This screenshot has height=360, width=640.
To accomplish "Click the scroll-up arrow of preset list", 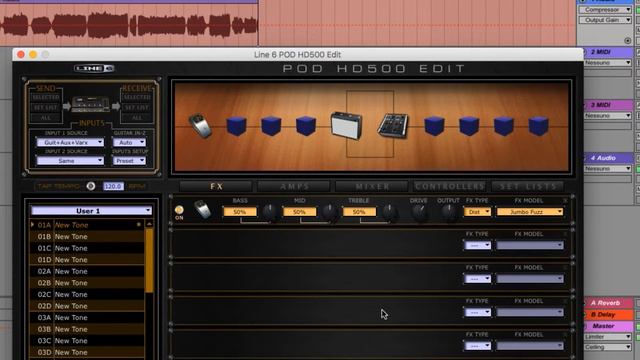I will point(149,224).
